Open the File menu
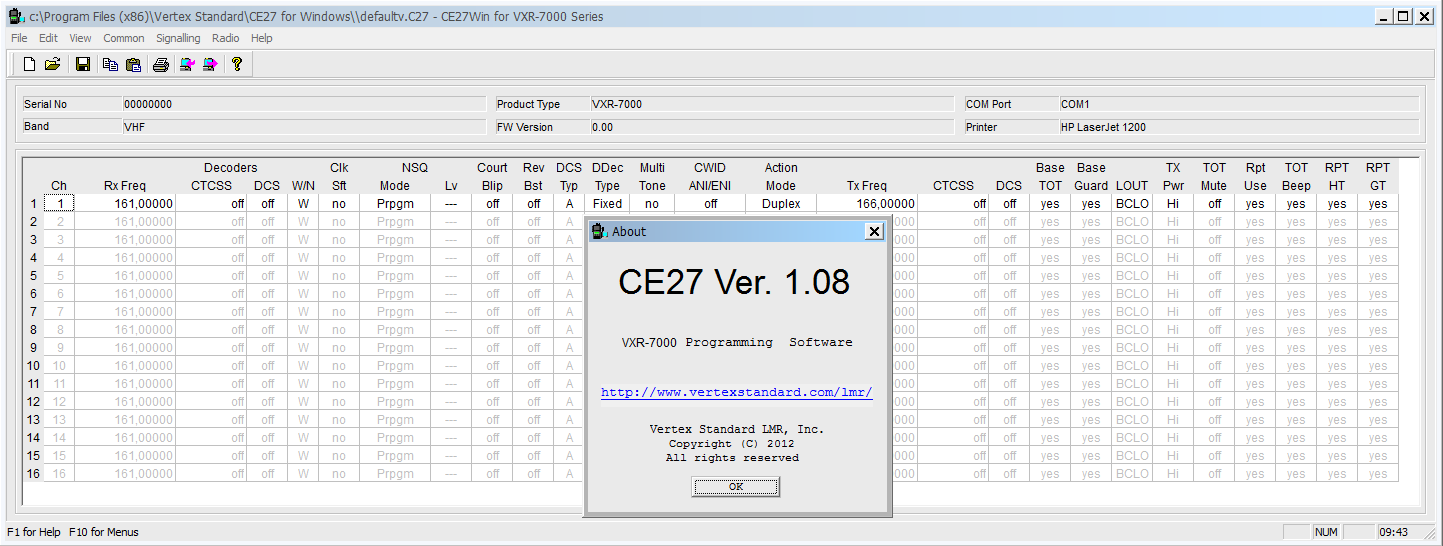Image resolution: width=1443 pixels, height=546 pixels. click(19, 38)
